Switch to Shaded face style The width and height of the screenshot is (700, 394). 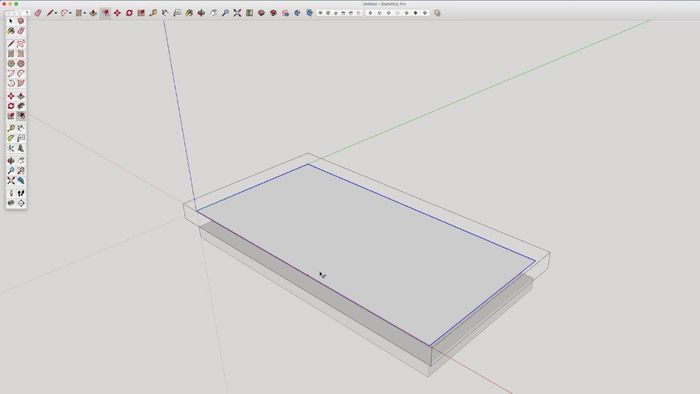[406, 13]
